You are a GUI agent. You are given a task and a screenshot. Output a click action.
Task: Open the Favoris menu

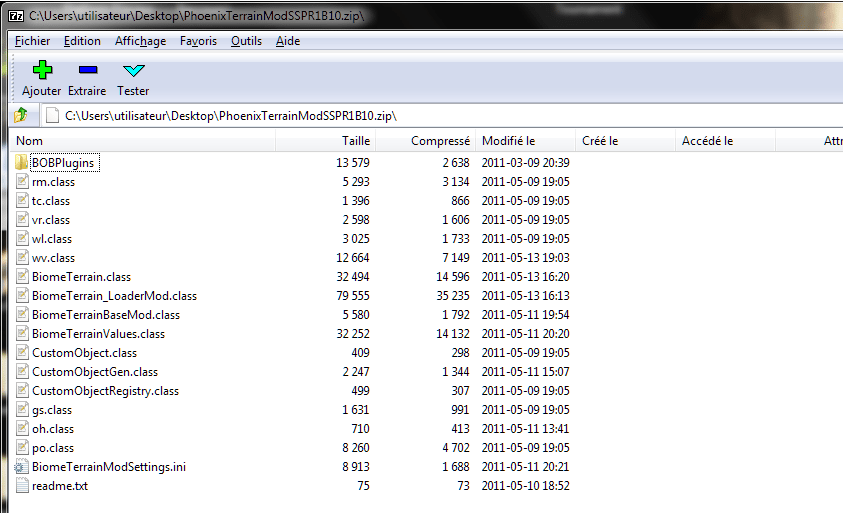[x=198, y=41]
